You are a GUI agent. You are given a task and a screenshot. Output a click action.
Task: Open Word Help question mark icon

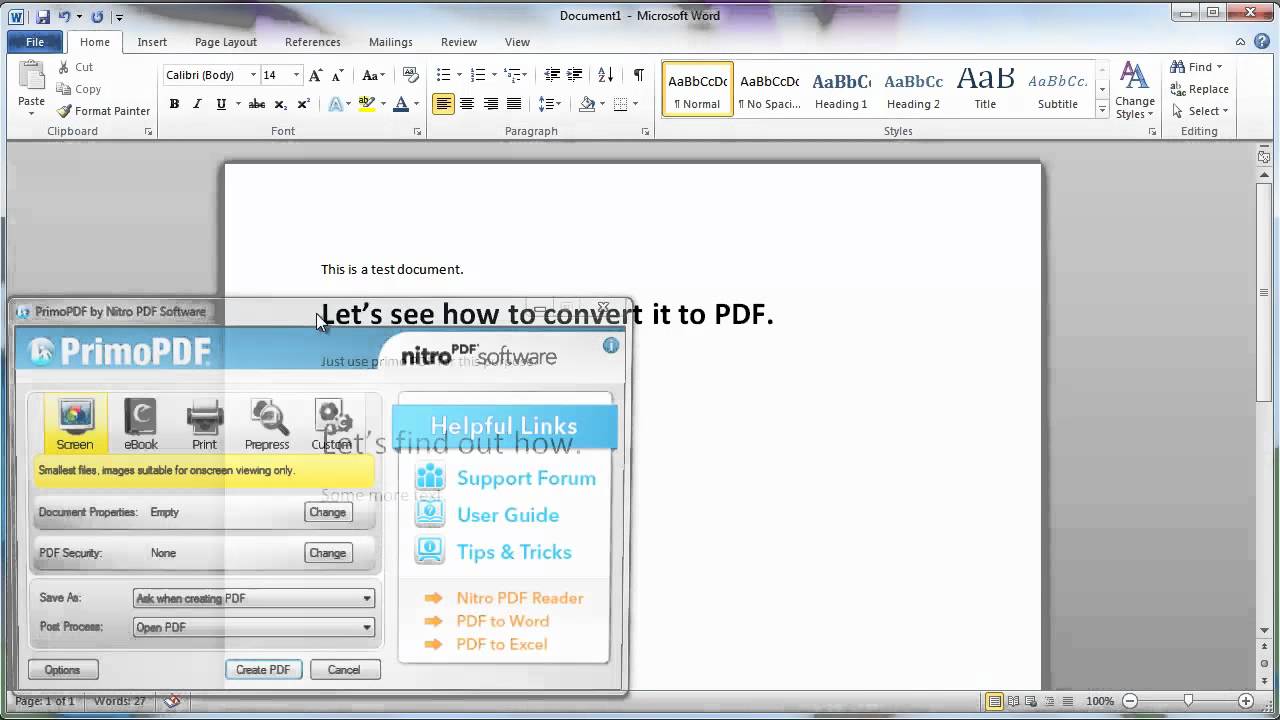pyautogui.click(x=1264, y=42)
